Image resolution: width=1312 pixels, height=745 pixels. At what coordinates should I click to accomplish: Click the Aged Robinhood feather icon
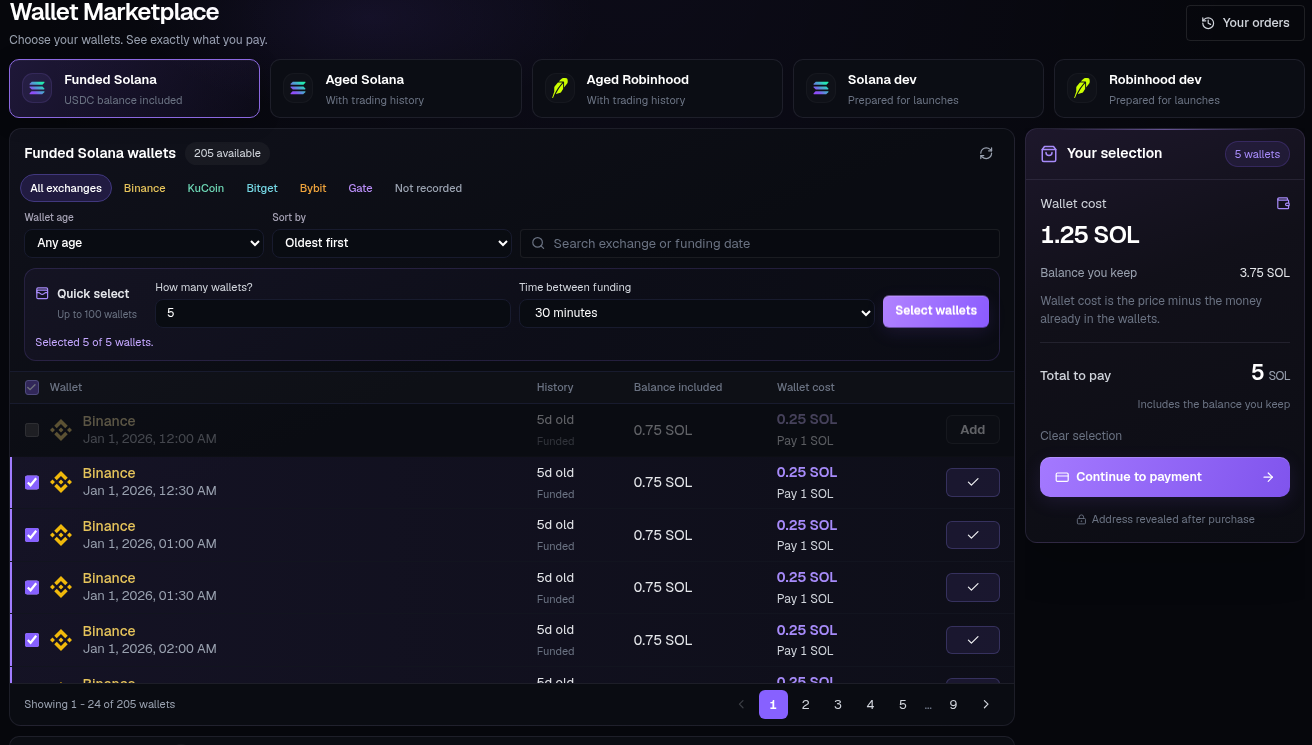(x=559, y=89)
